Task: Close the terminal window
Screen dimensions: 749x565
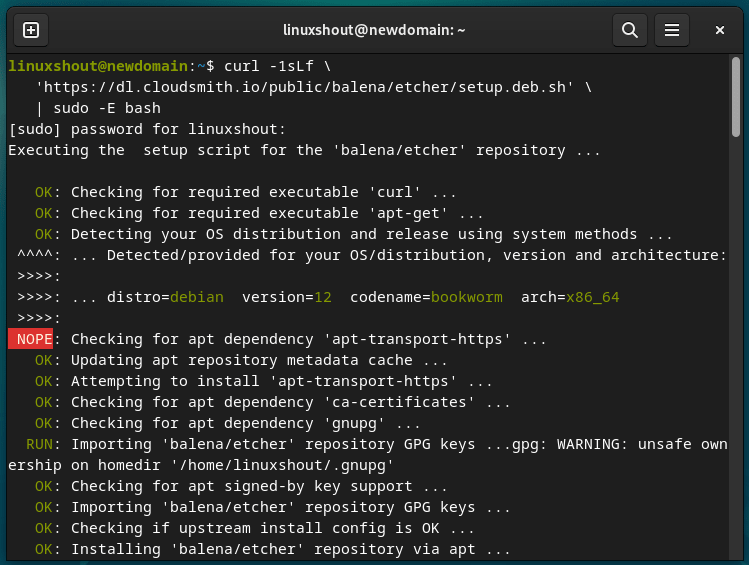Action: point(719,31)
